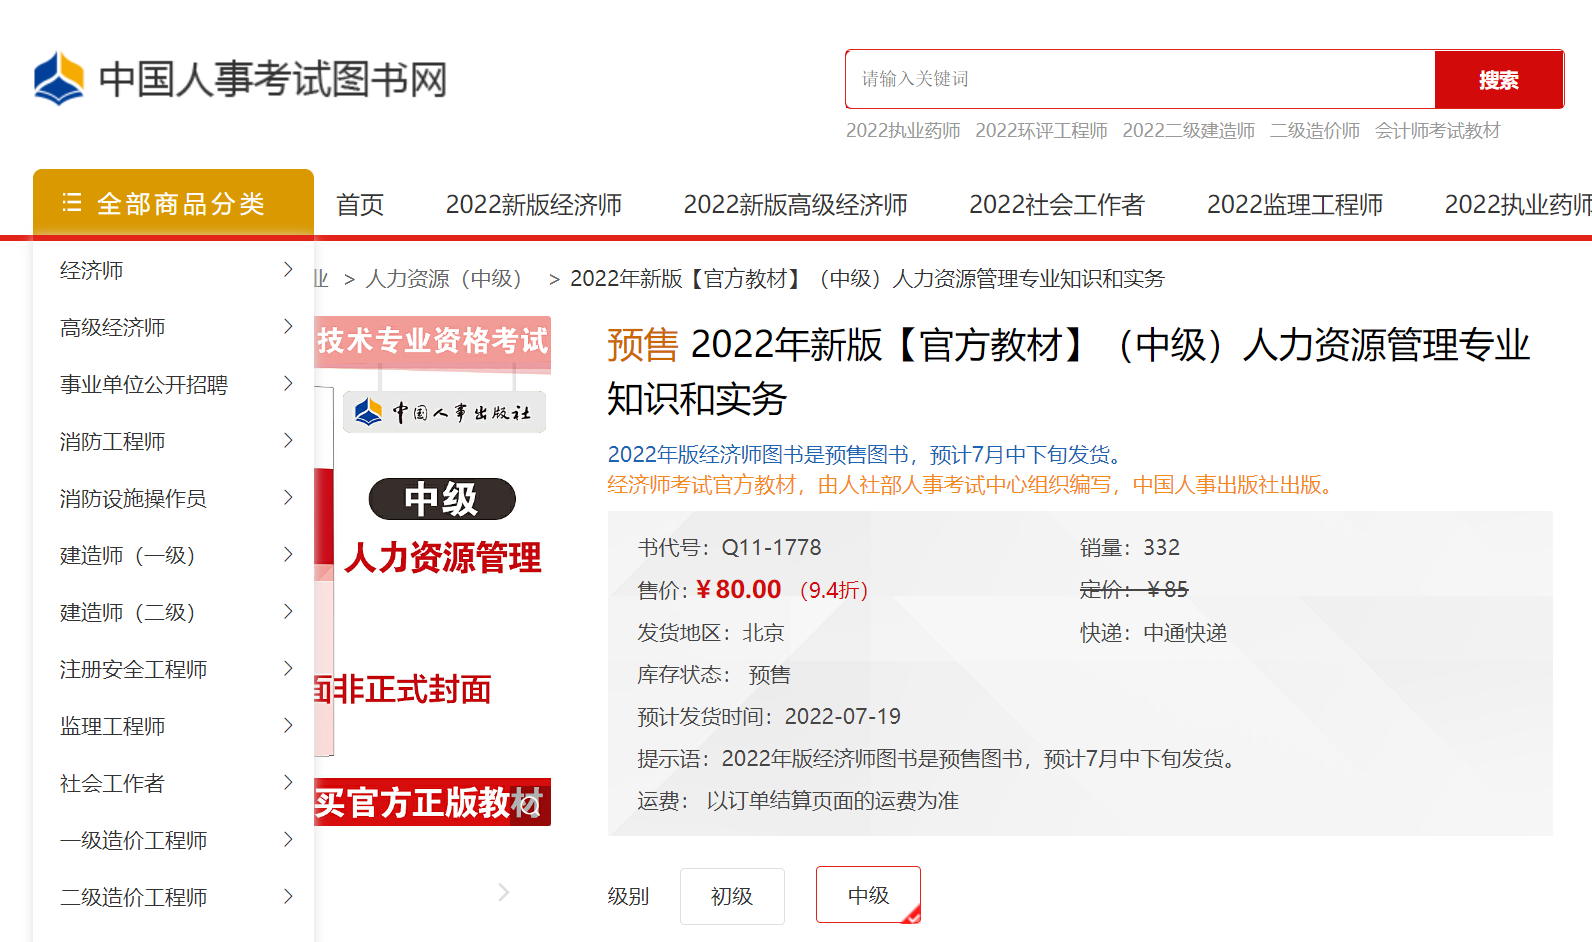Screen dimensions: 1592x942
Task: Expand the 建造师（二级） category chevron
Action: [288, 611]
